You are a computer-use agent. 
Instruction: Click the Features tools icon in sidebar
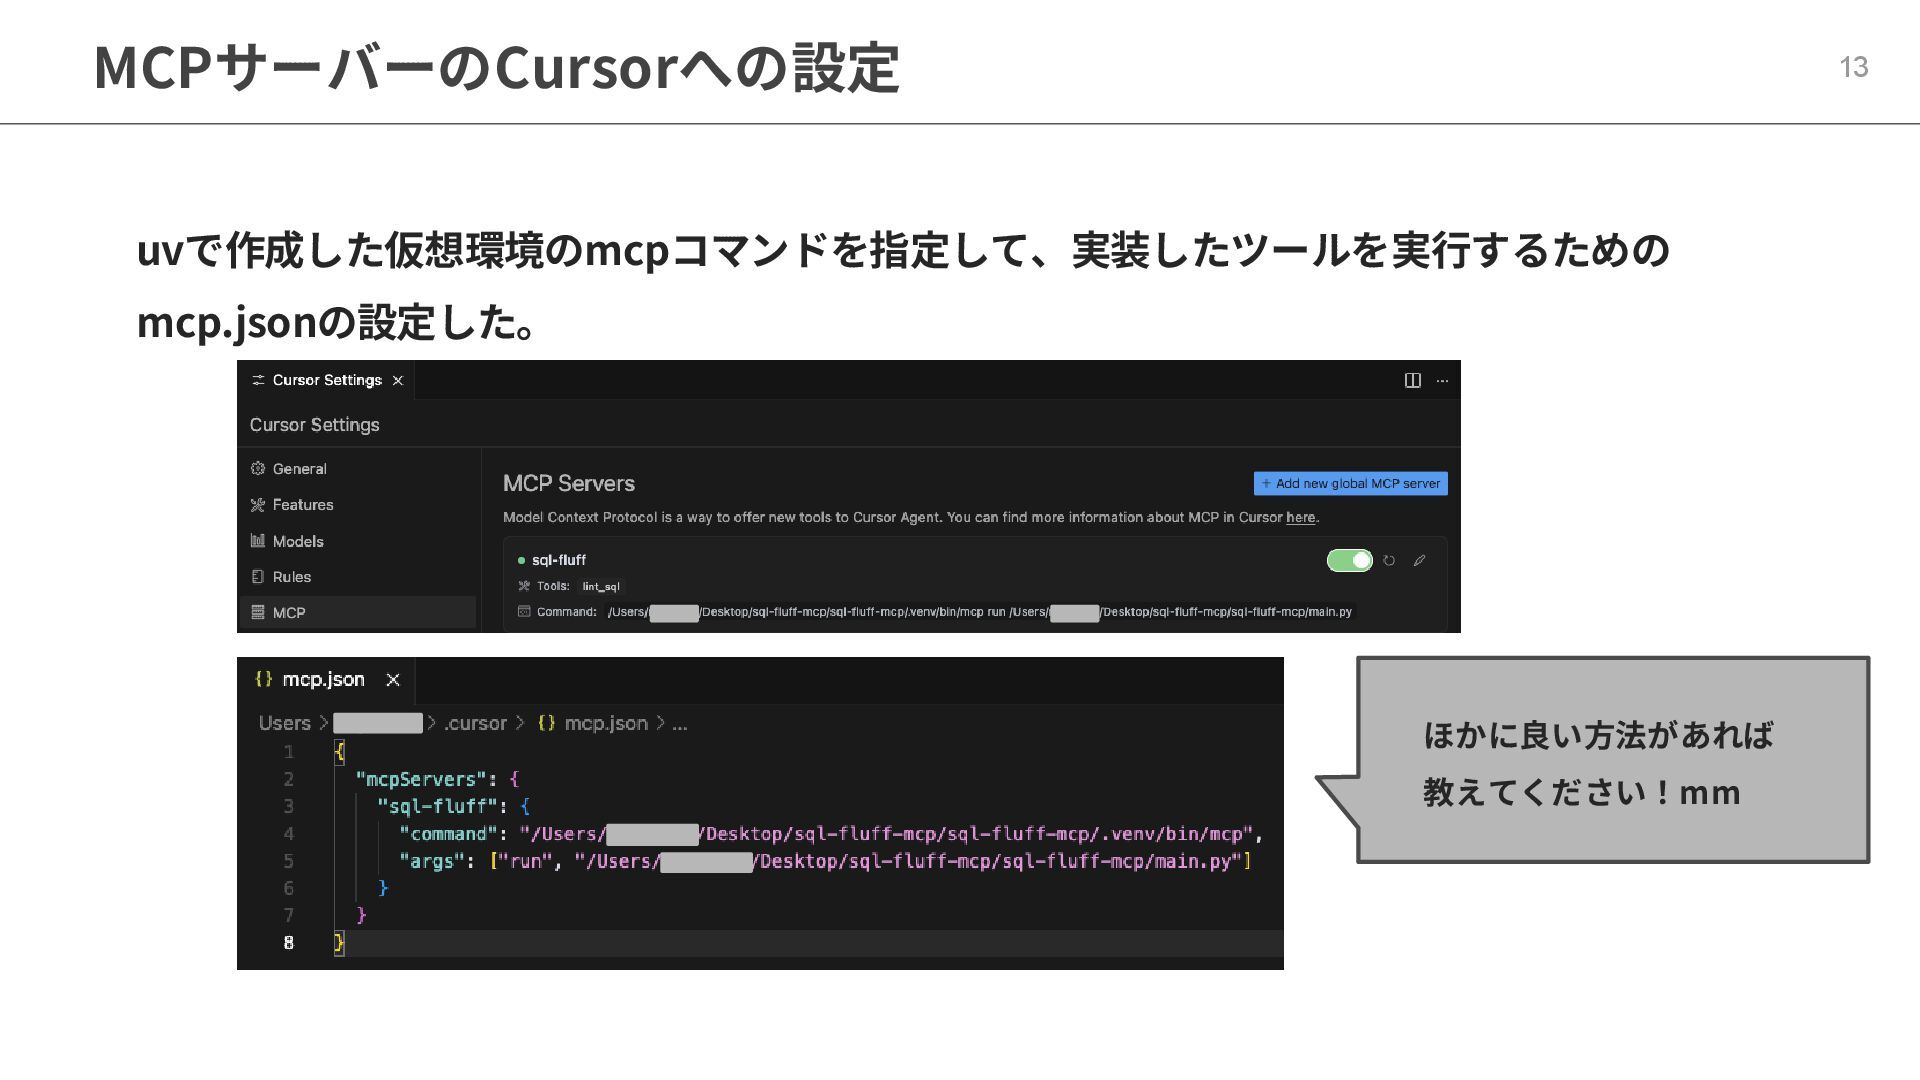coord(258,505)
